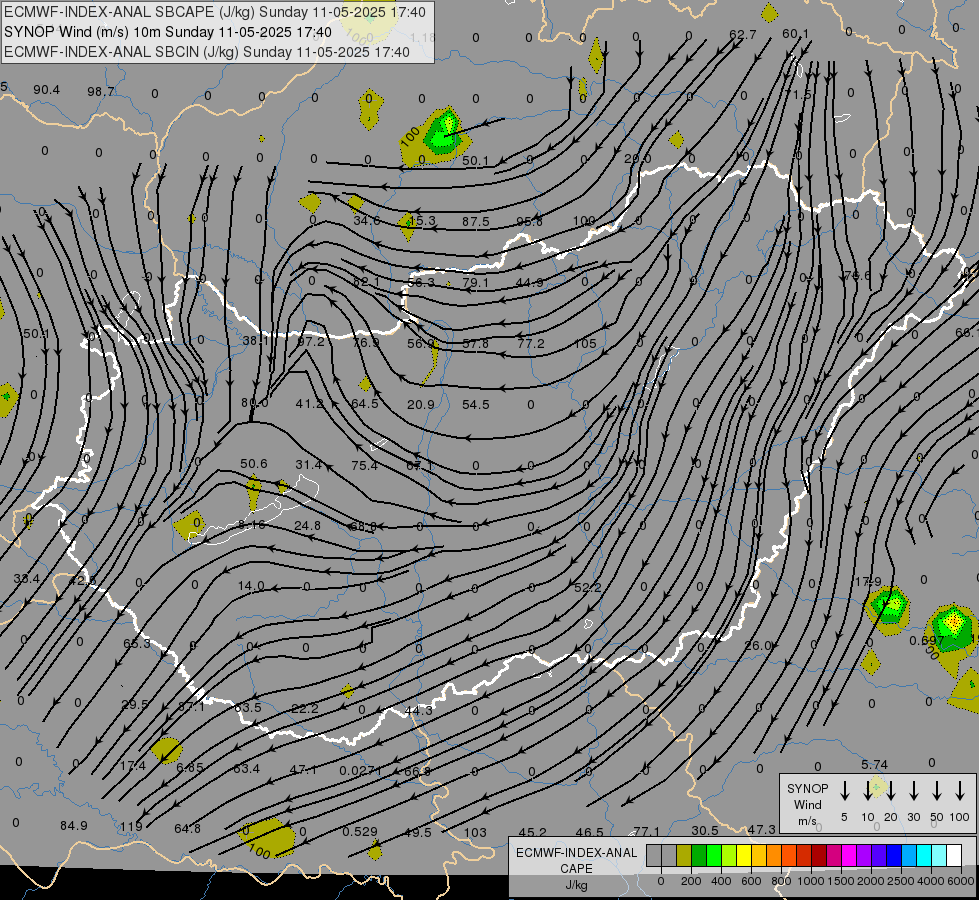This screenshot has width=979, height=900.
Task: Click the '30.5' value on the map
Action: pos(704,831)
